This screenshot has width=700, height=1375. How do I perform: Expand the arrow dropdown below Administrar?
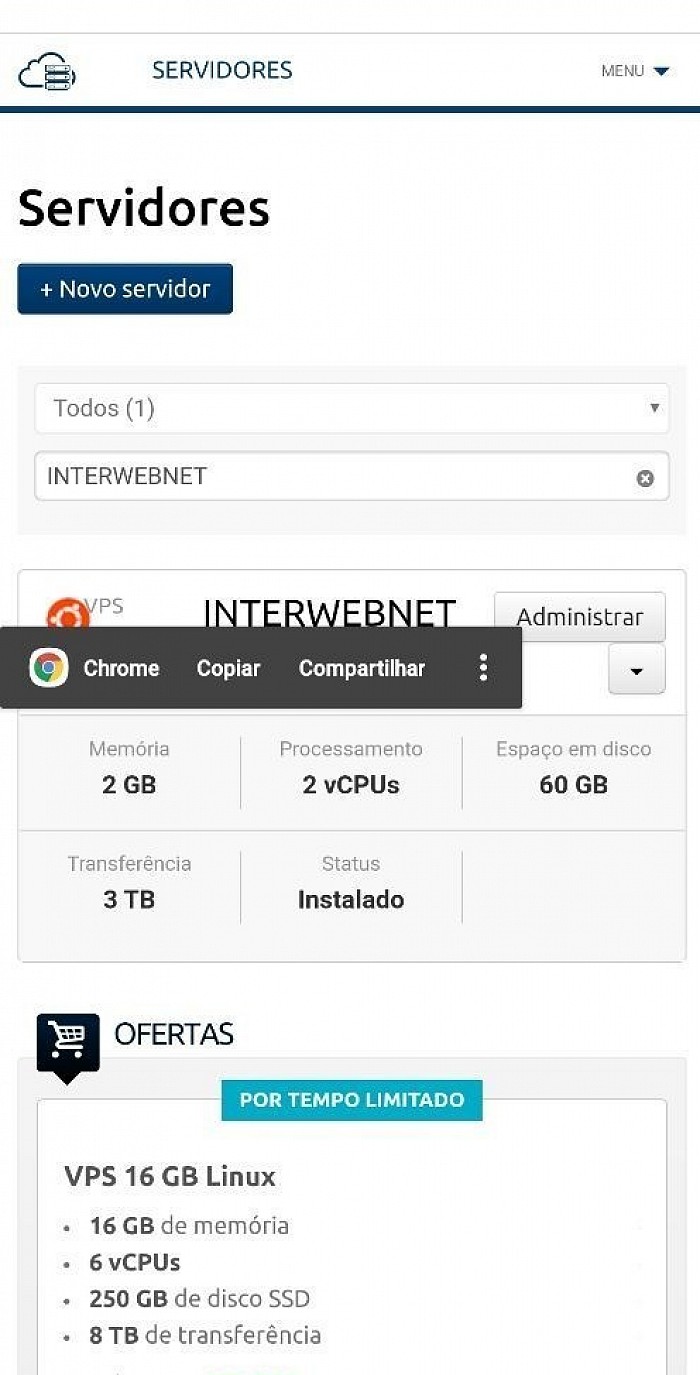click(x=637, y=670)
